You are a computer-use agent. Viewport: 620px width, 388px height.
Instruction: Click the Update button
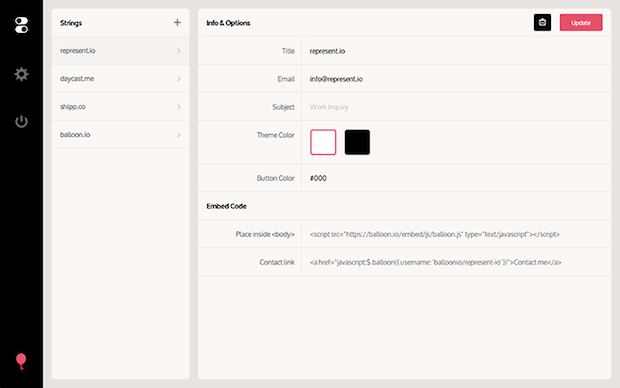point(581,23)
